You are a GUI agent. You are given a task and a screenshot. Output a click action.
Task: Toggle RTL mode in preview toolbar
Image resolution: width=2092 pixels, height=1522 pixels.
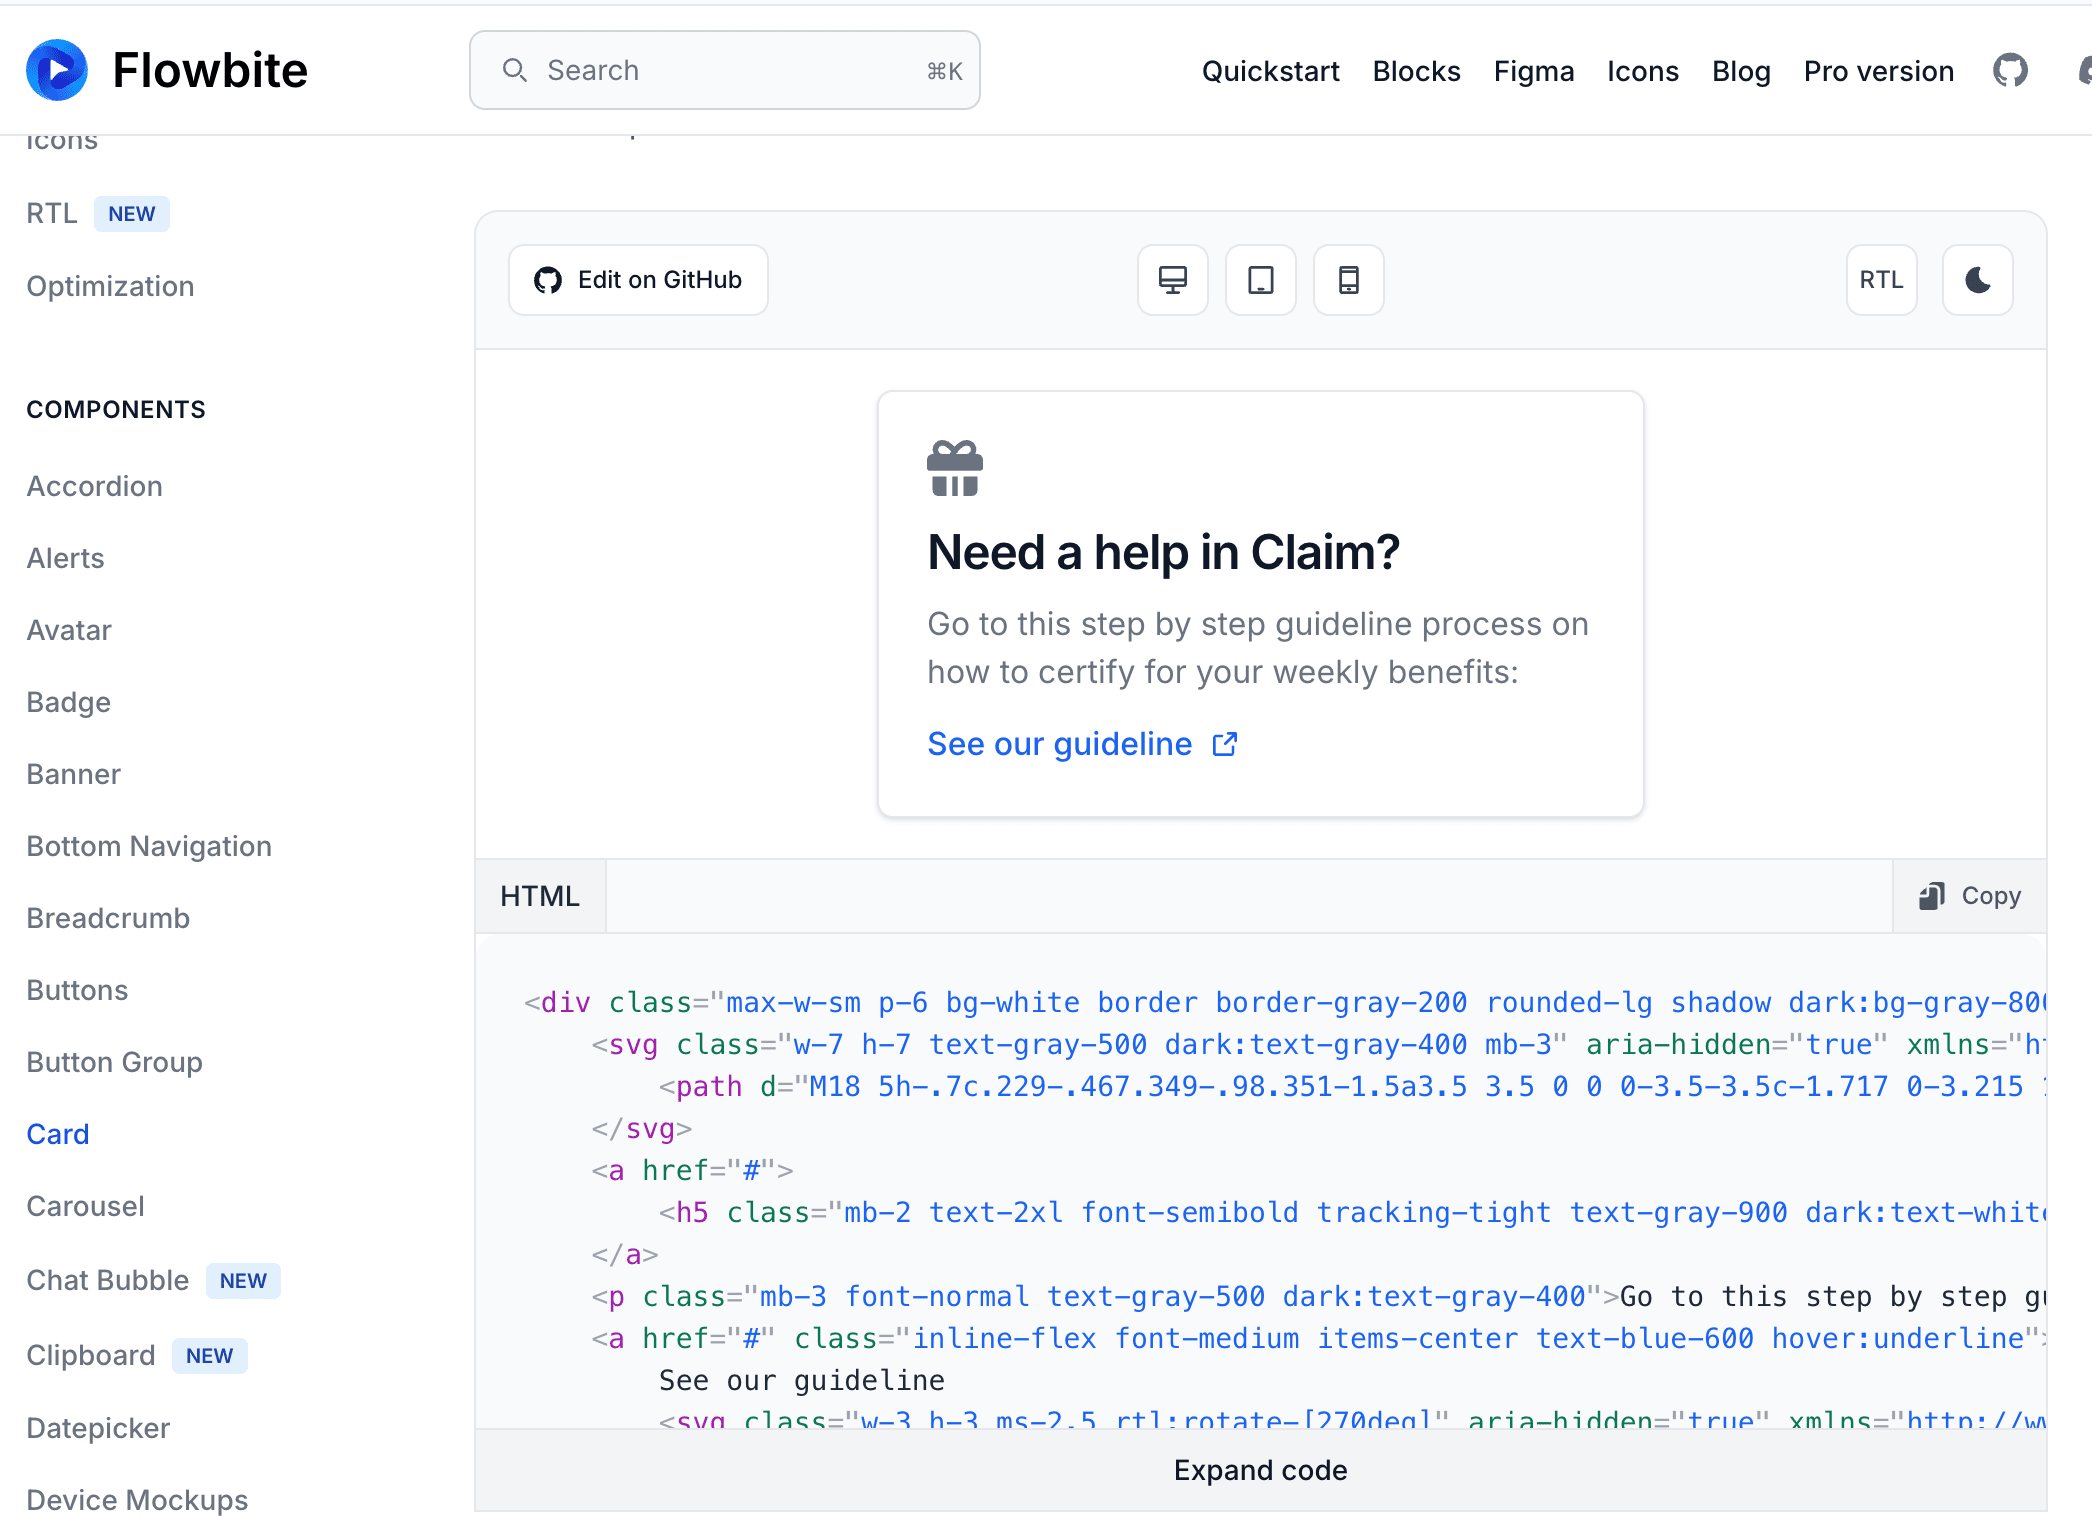pos(1881,280)
